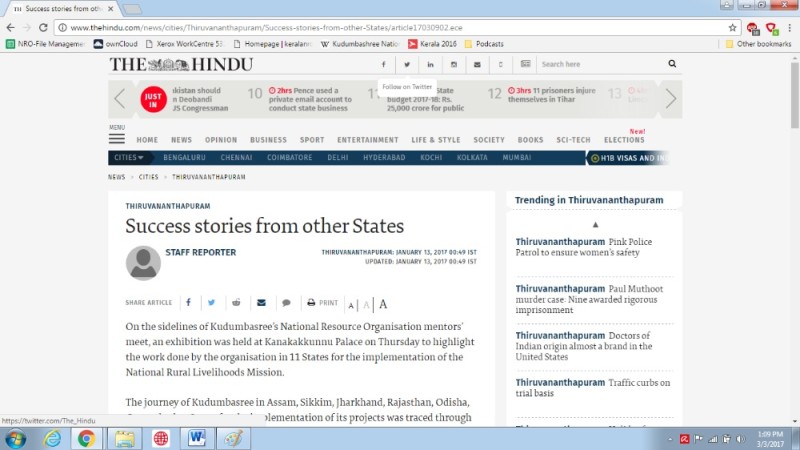The width and height of the screenshot is (800, 450).
Task: Open H1B VISAS ticker item
Action: click(629, 158)
